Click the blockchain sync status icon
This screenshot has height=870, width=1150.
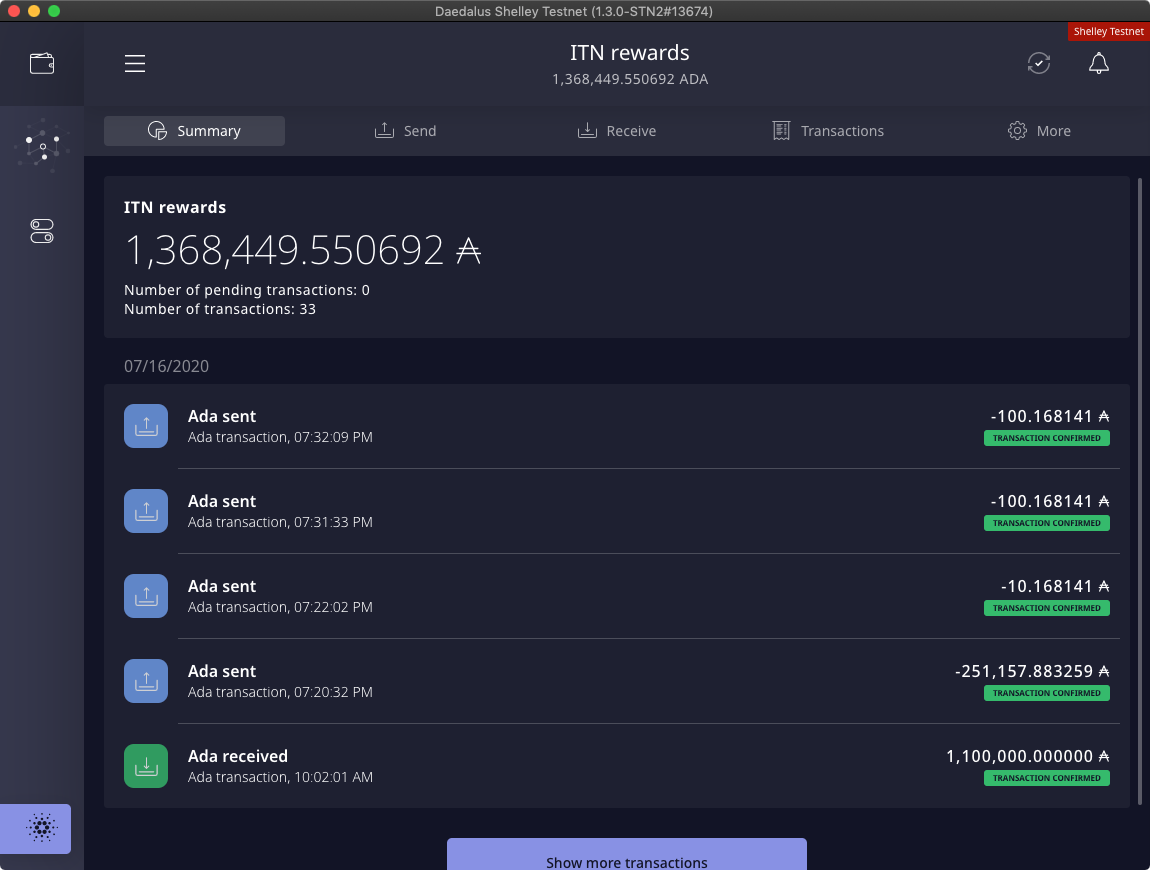pyautogui.click(x=1039, y=64)
